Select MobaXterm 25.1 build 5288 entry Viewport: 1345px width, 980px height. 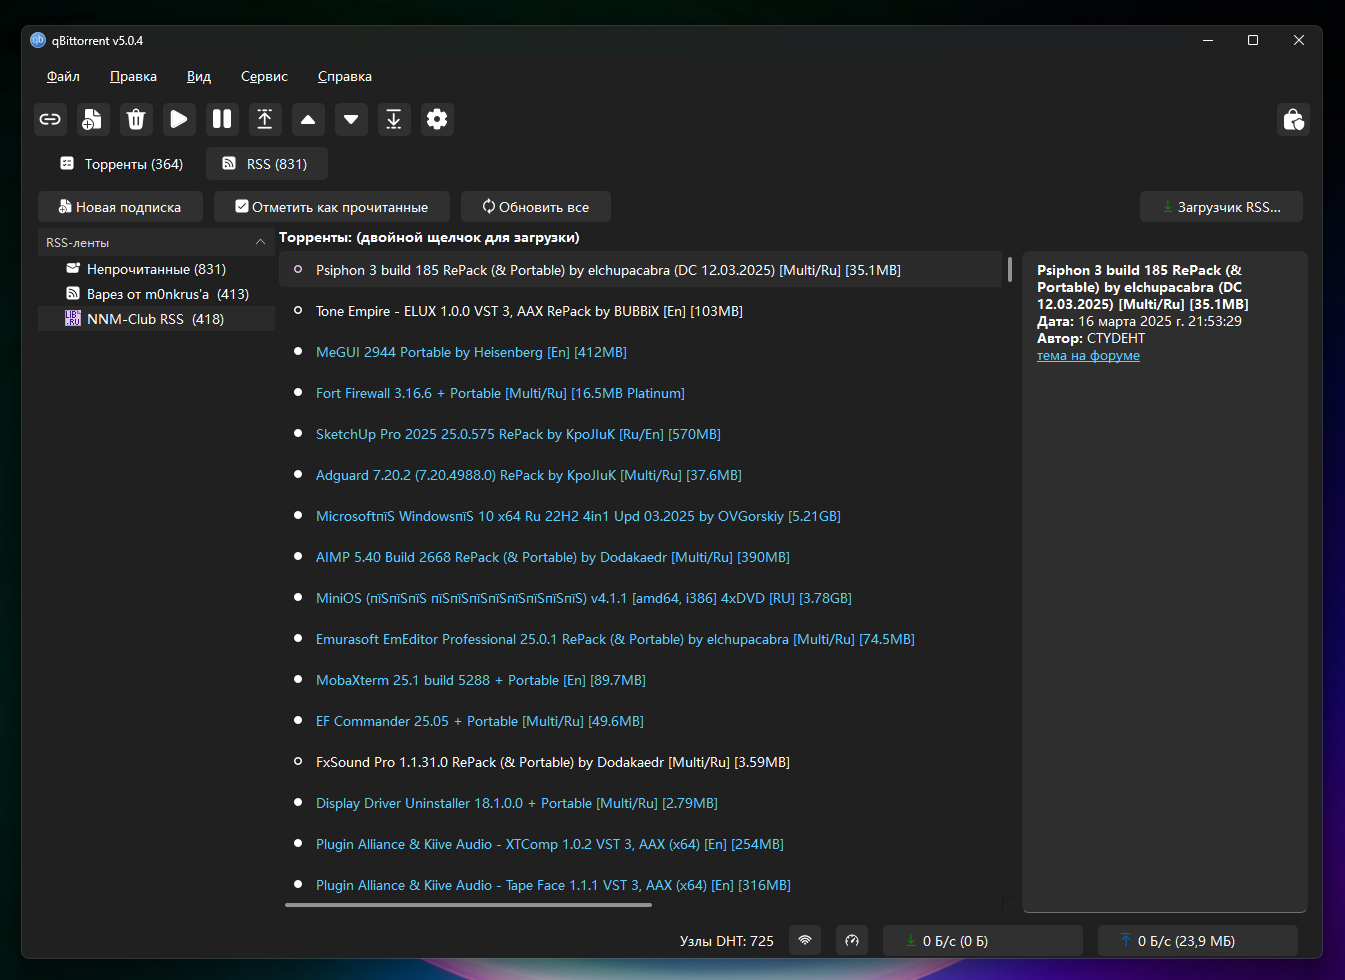coord(640,680)
